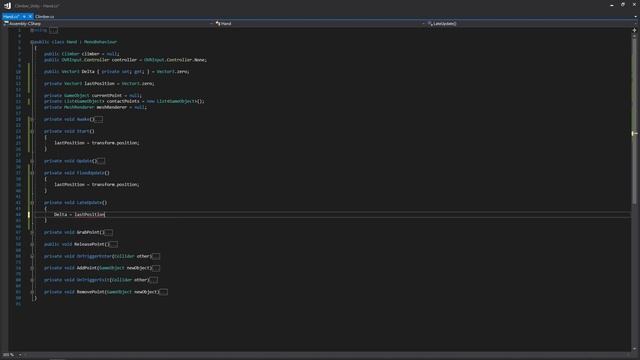
Task: Click the split editor handle above scrollbar
Action: tap(634, 30)
